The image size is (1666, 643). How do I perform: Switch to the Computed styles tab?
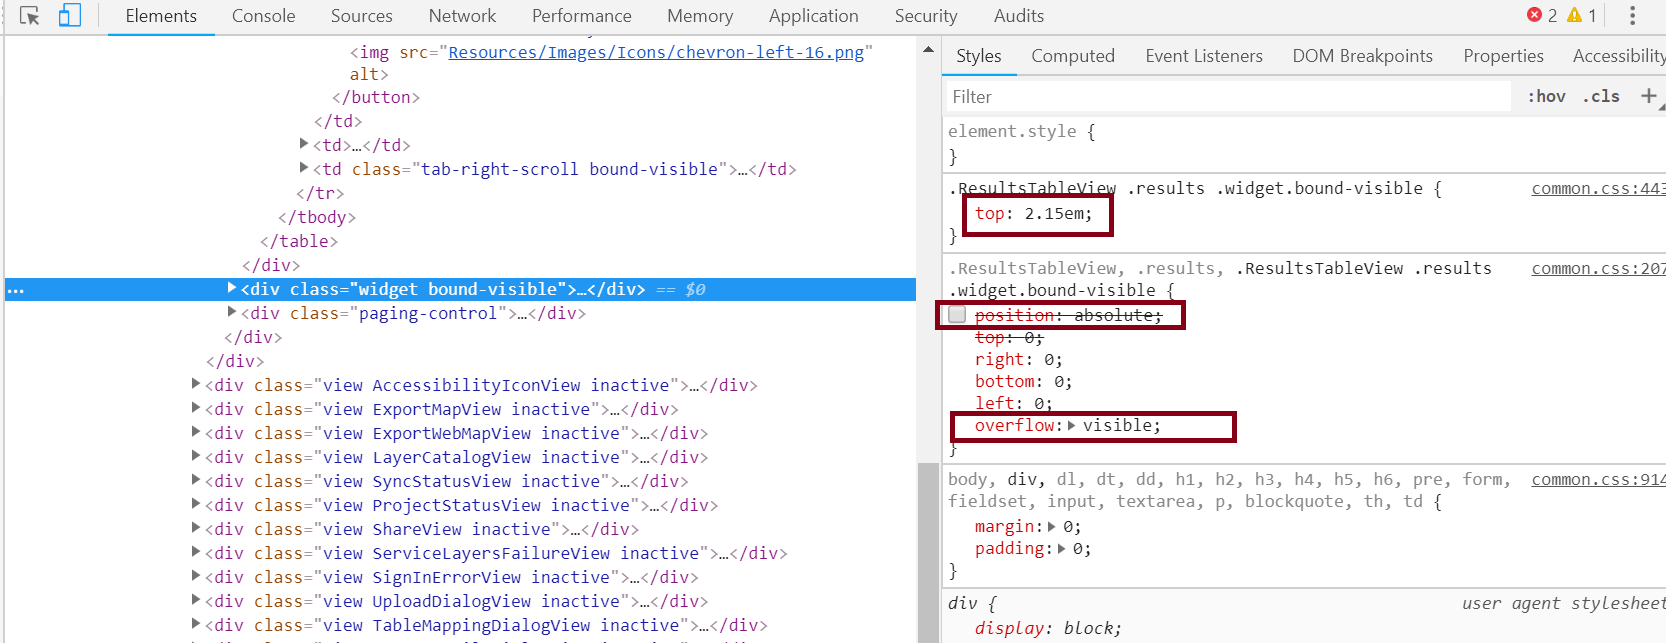(x=1073, y=56)
